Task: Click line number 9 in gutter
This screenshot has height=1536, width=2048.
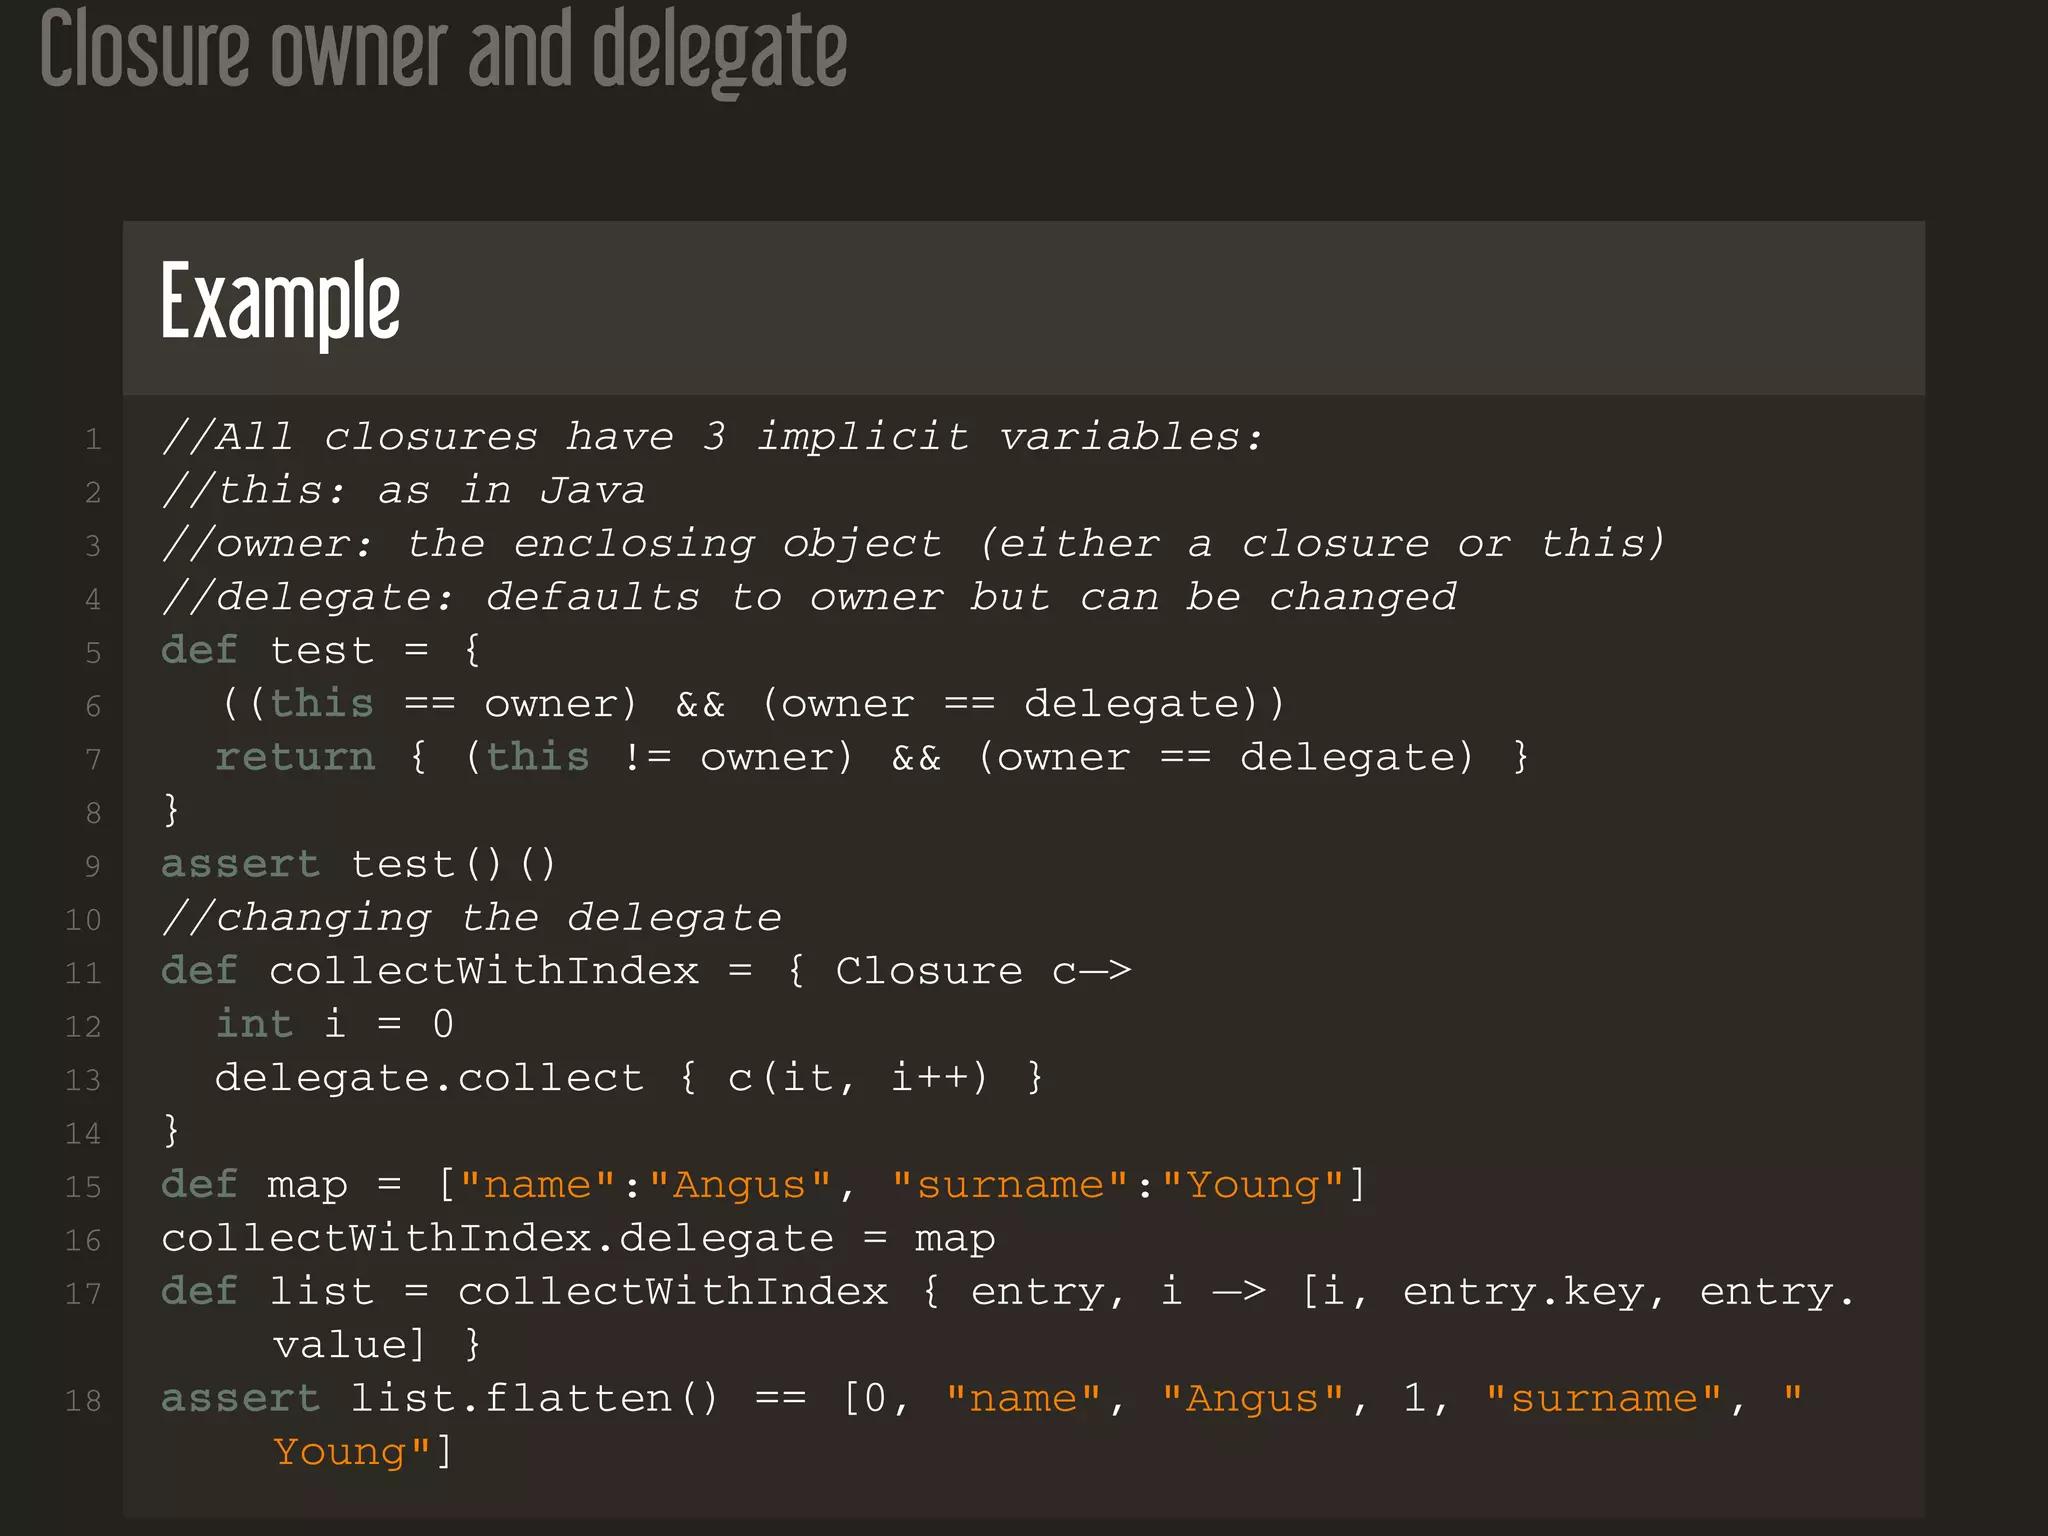Action: tap(93, 866)
